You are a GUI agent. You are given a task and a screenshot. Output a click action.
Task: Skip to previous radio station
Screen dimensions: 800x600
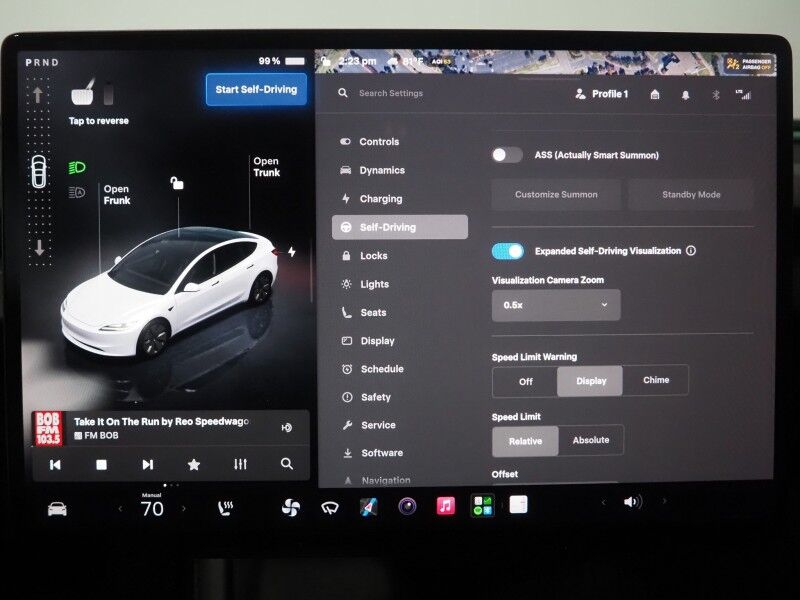pos(55,464)
